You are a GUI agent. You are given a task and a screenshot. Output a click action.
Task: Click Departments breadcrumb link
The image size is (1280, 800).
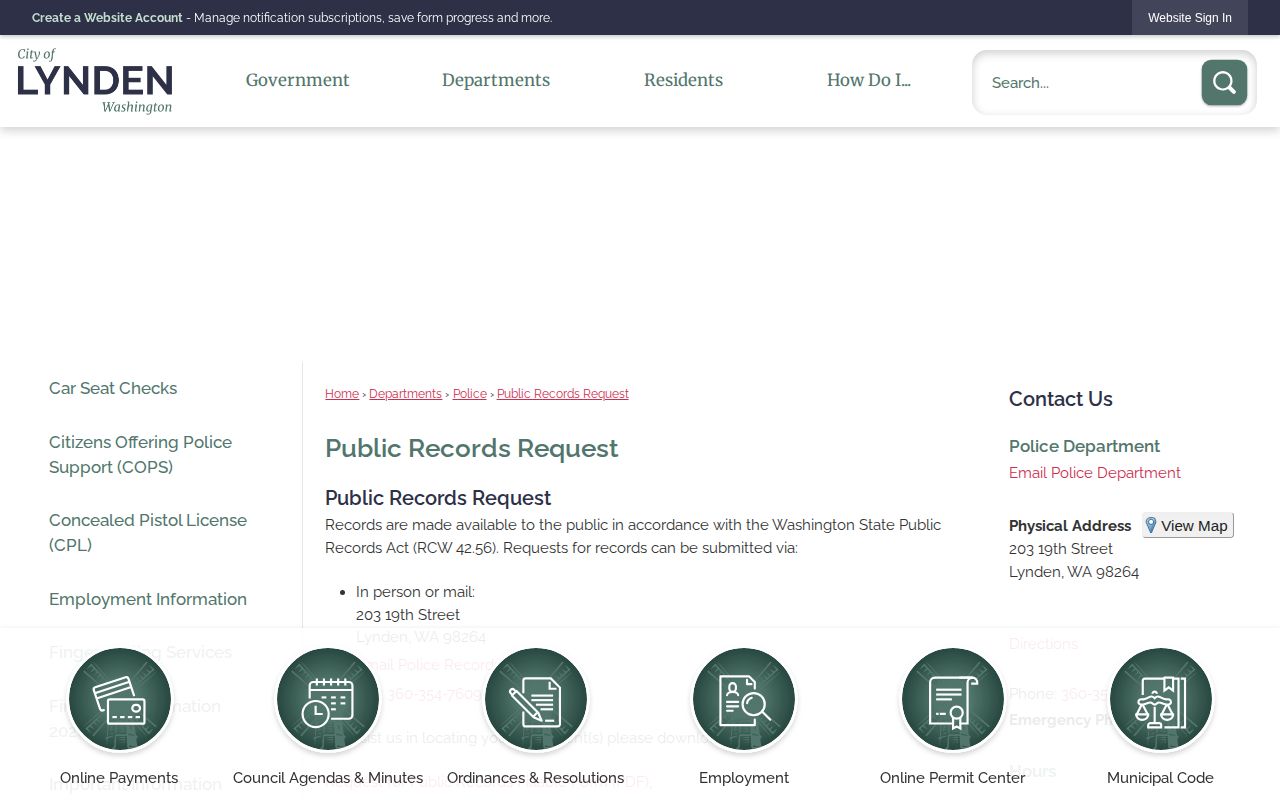(x=405, y=394)
